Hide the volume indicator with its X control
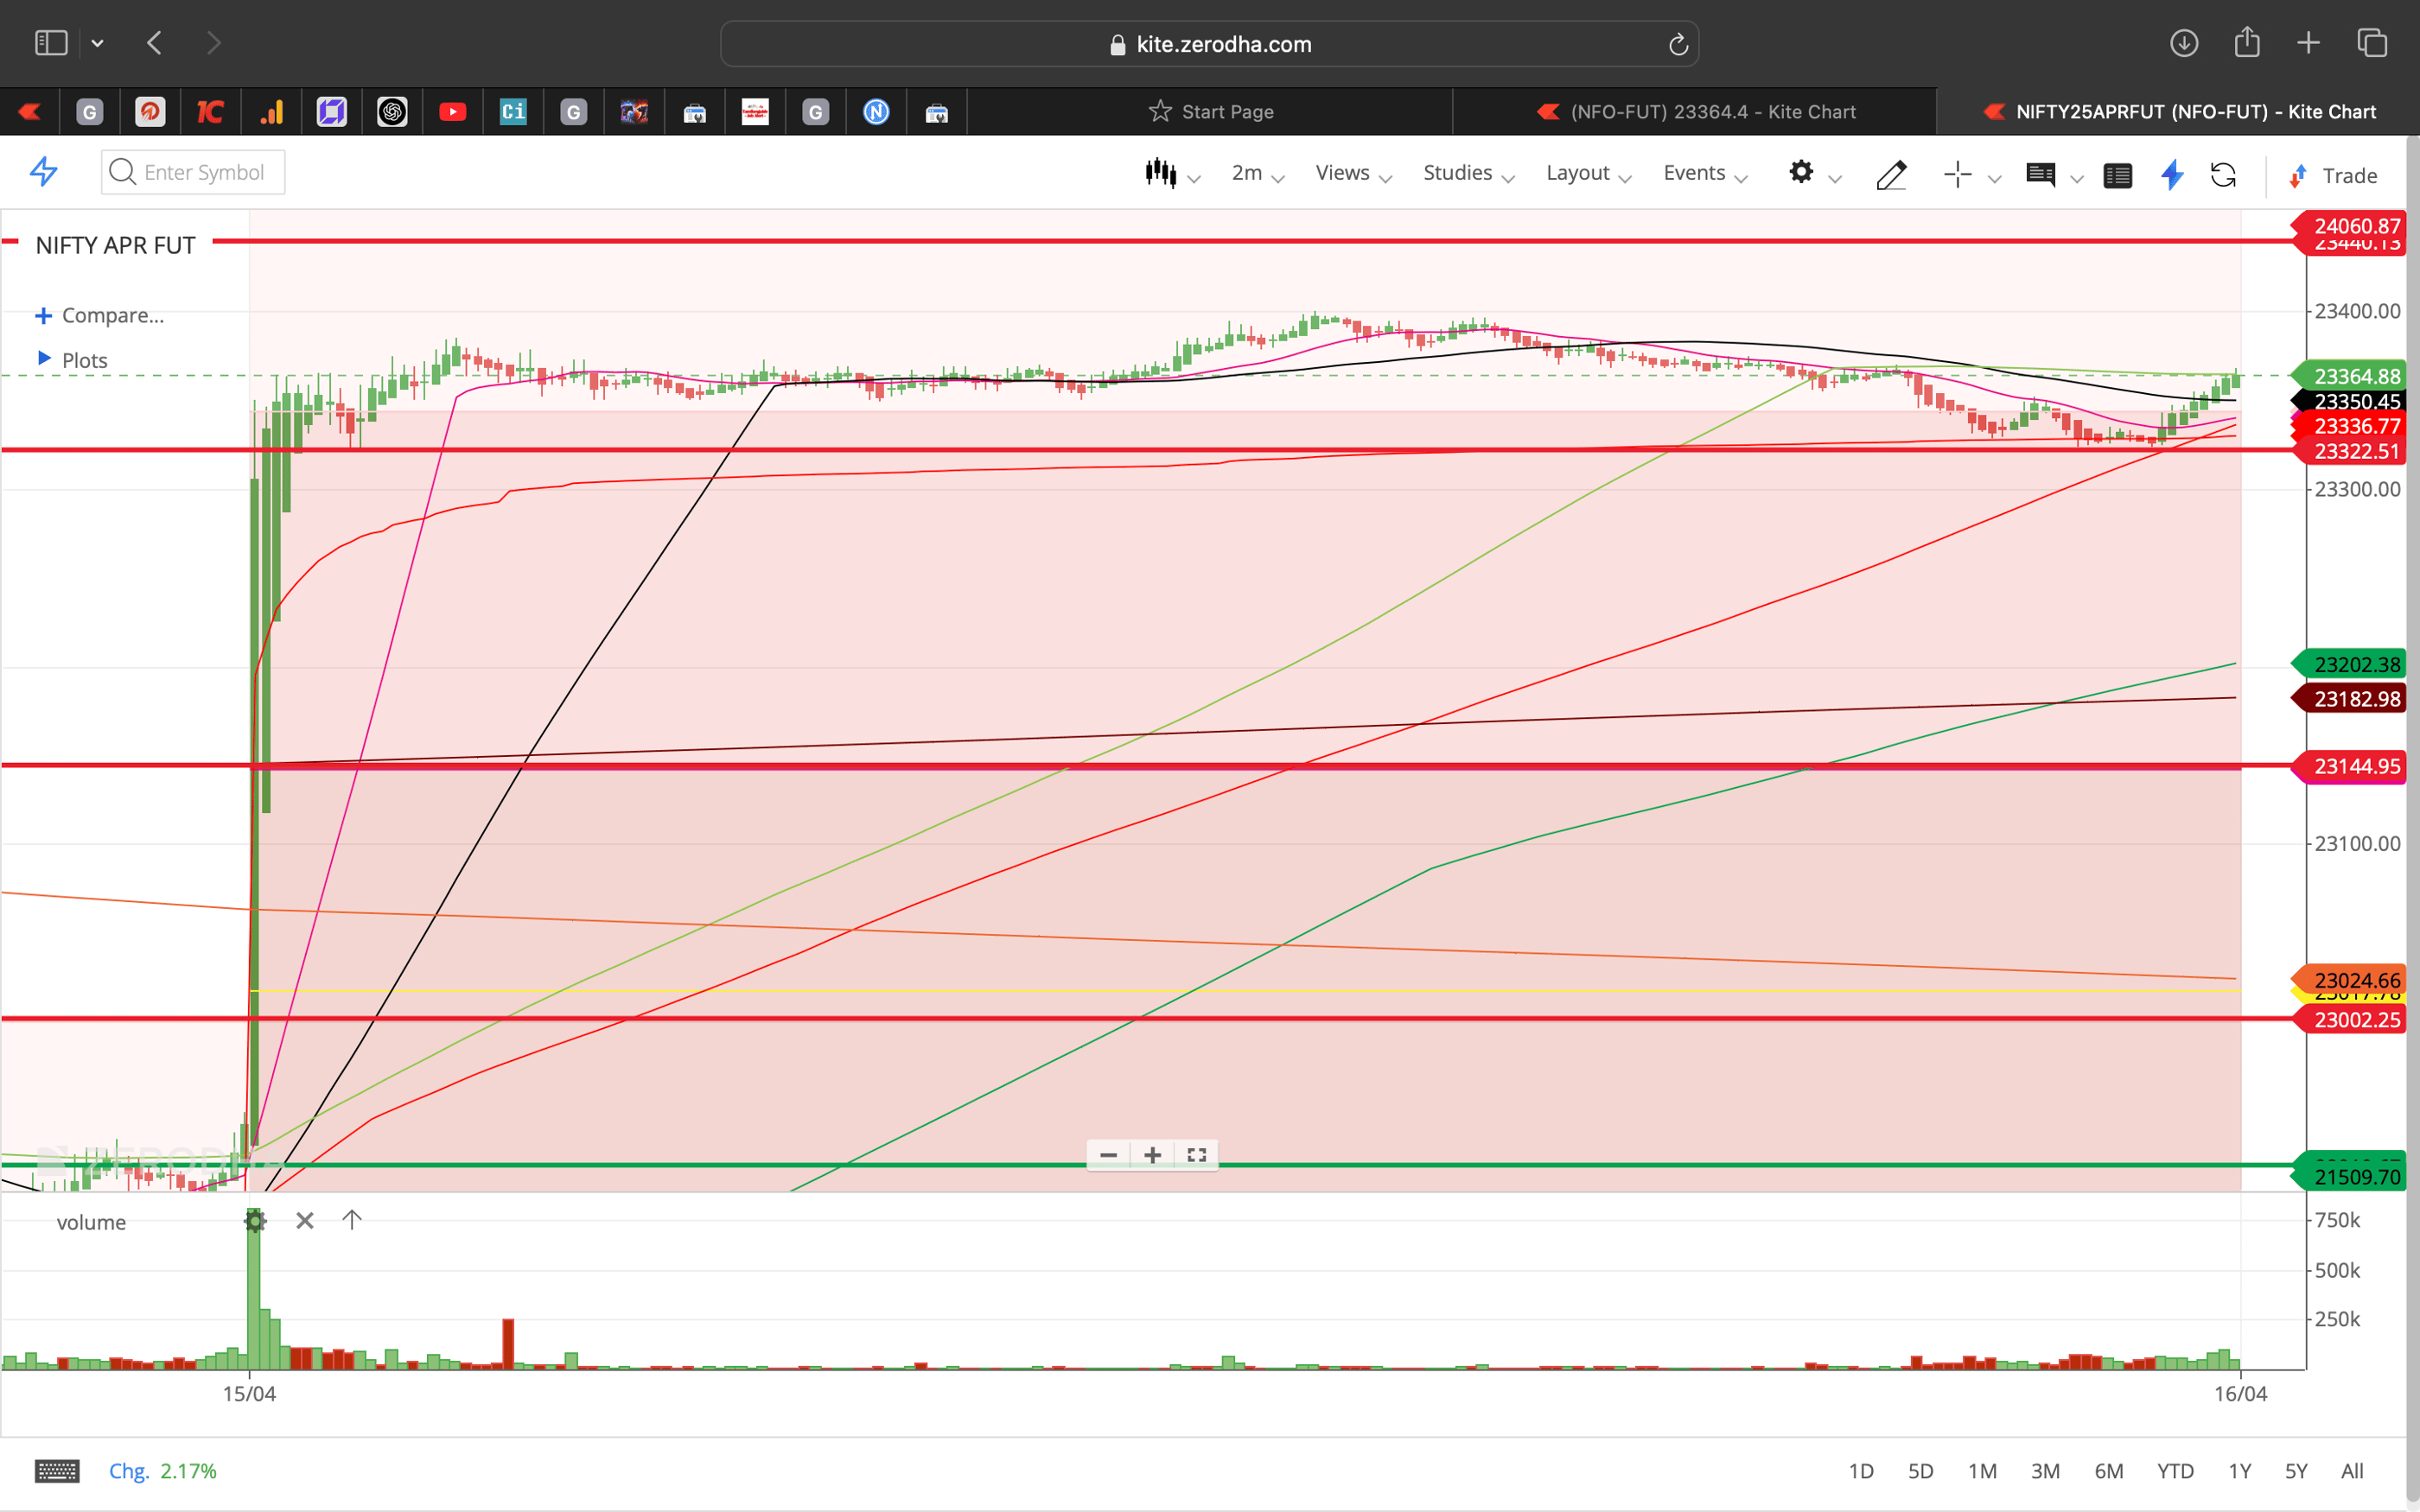Viewport: 2420px width, 1512px height. 304,1220
